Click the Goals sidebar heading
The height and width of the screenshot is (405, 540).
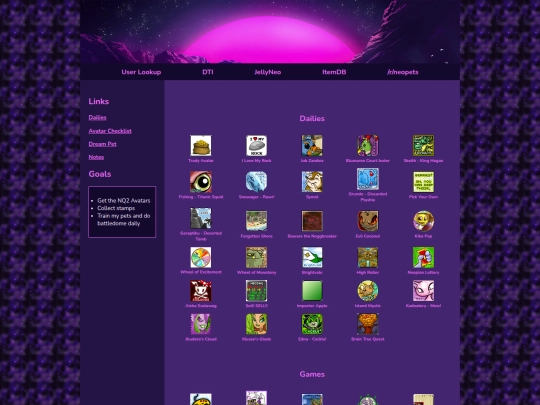coord(100,174)
